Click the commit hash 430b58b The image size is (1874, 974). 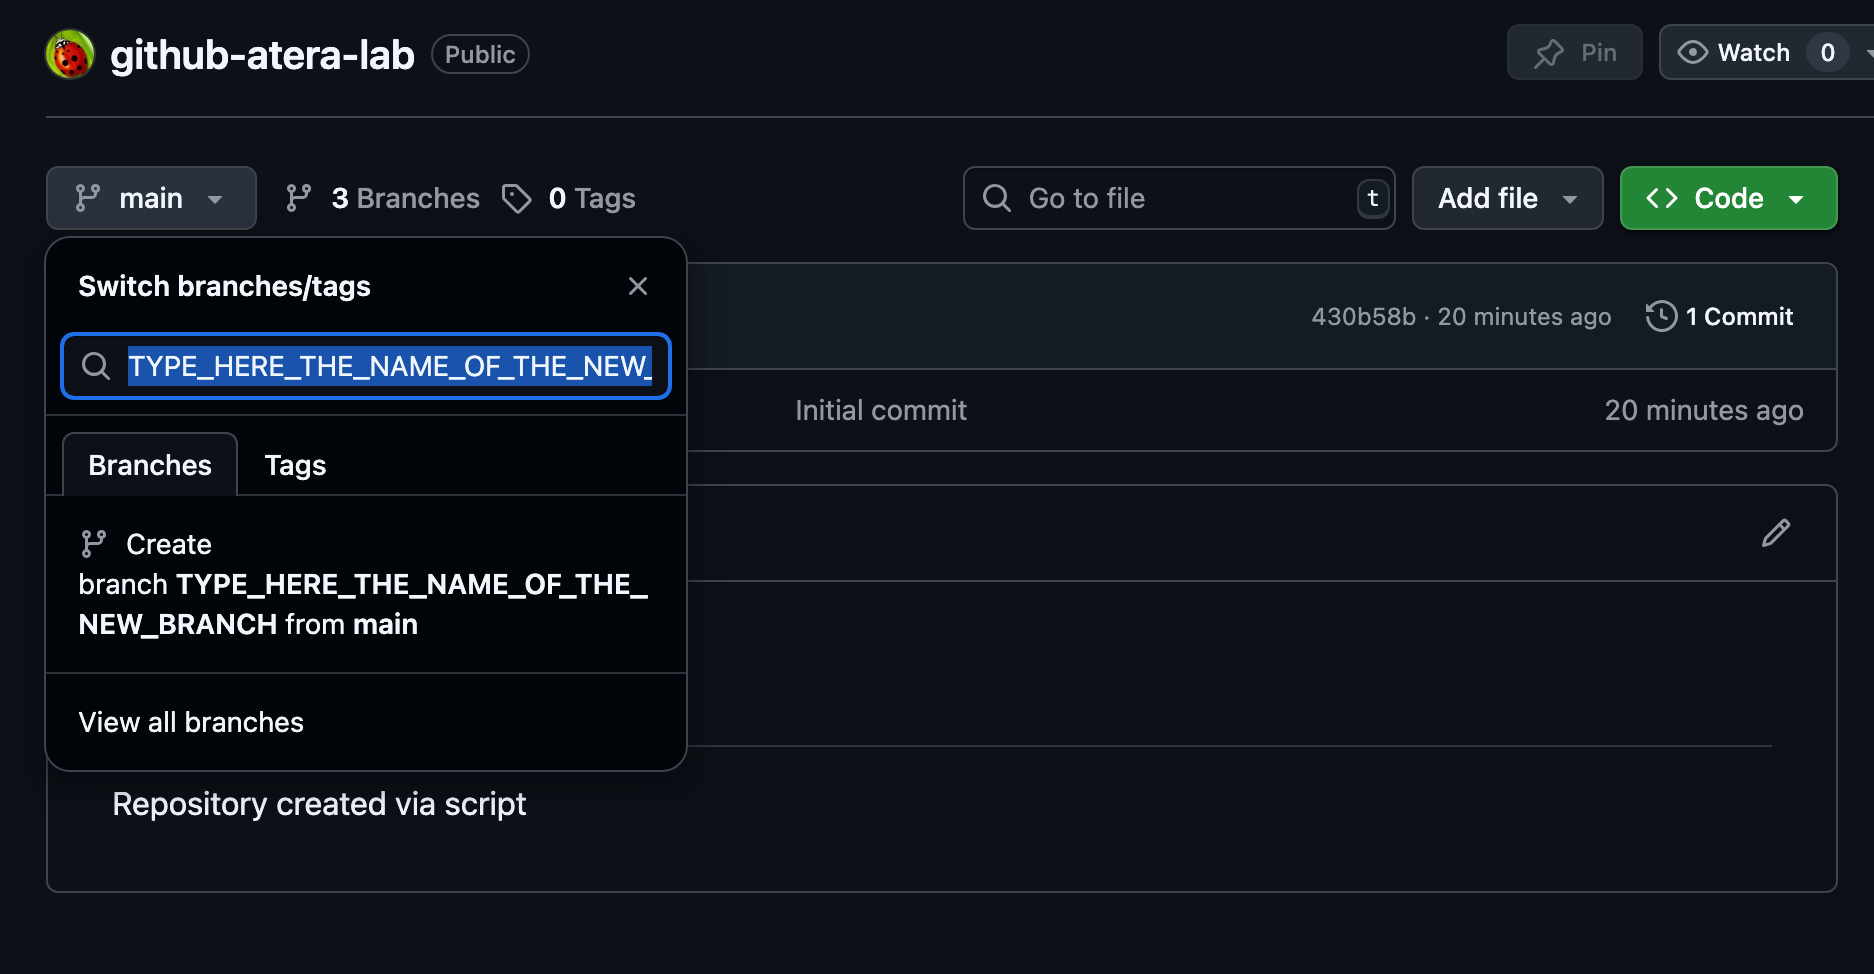point(1363,316)
